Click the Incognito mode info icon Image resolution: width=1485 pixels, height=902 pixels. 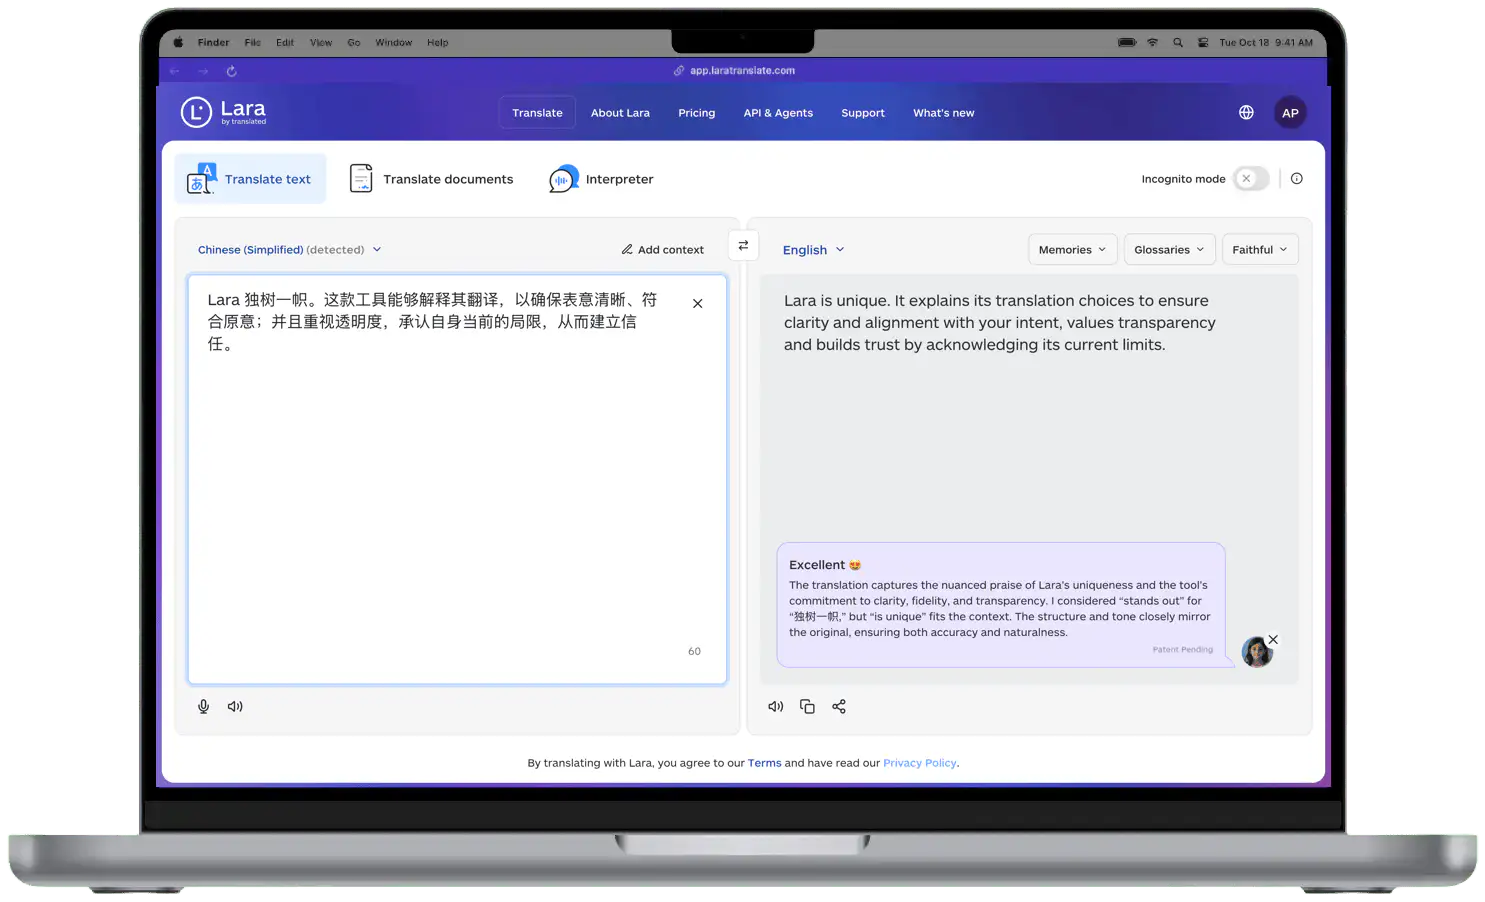tap(1297, 179)
